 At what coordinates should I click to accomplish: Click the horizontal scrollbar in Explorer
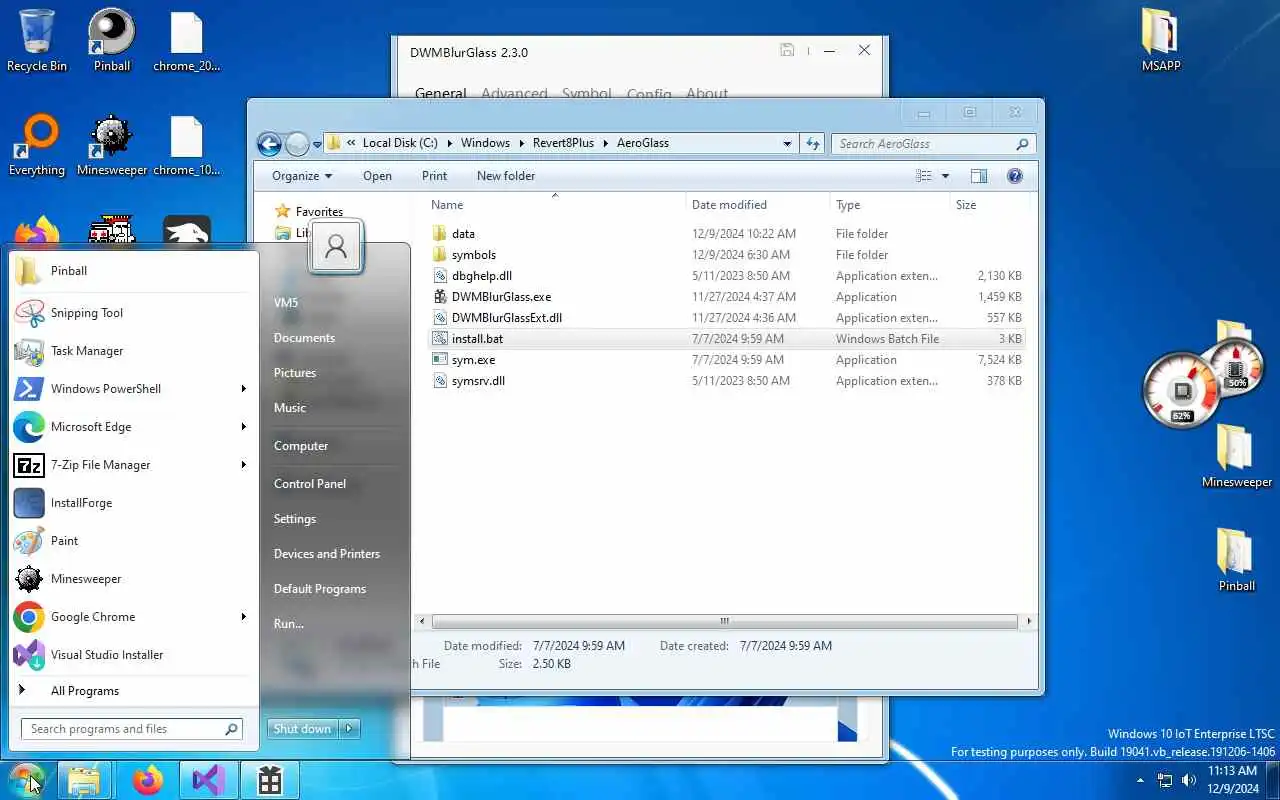point(724,621)
